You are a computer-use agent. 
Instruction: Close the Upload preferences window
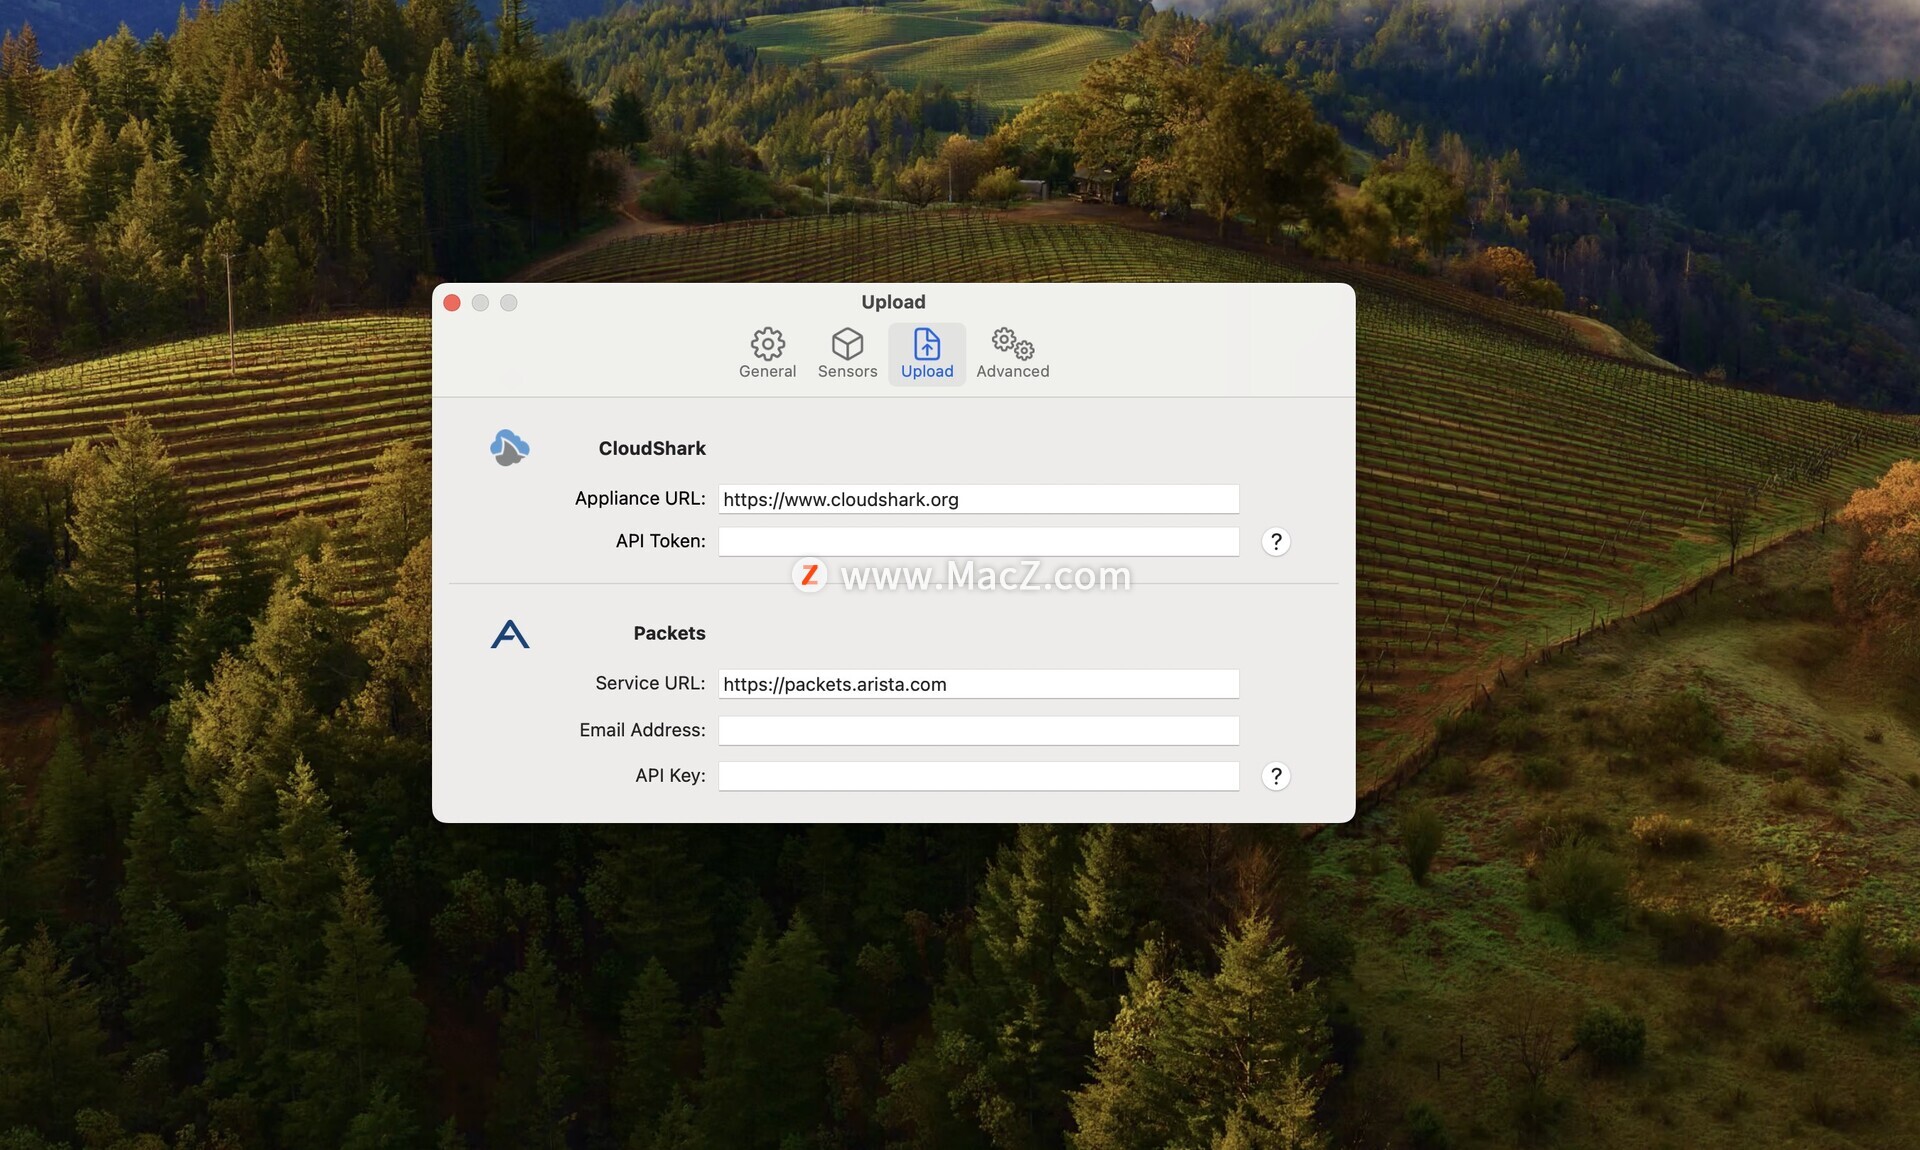tap(452, 303)
